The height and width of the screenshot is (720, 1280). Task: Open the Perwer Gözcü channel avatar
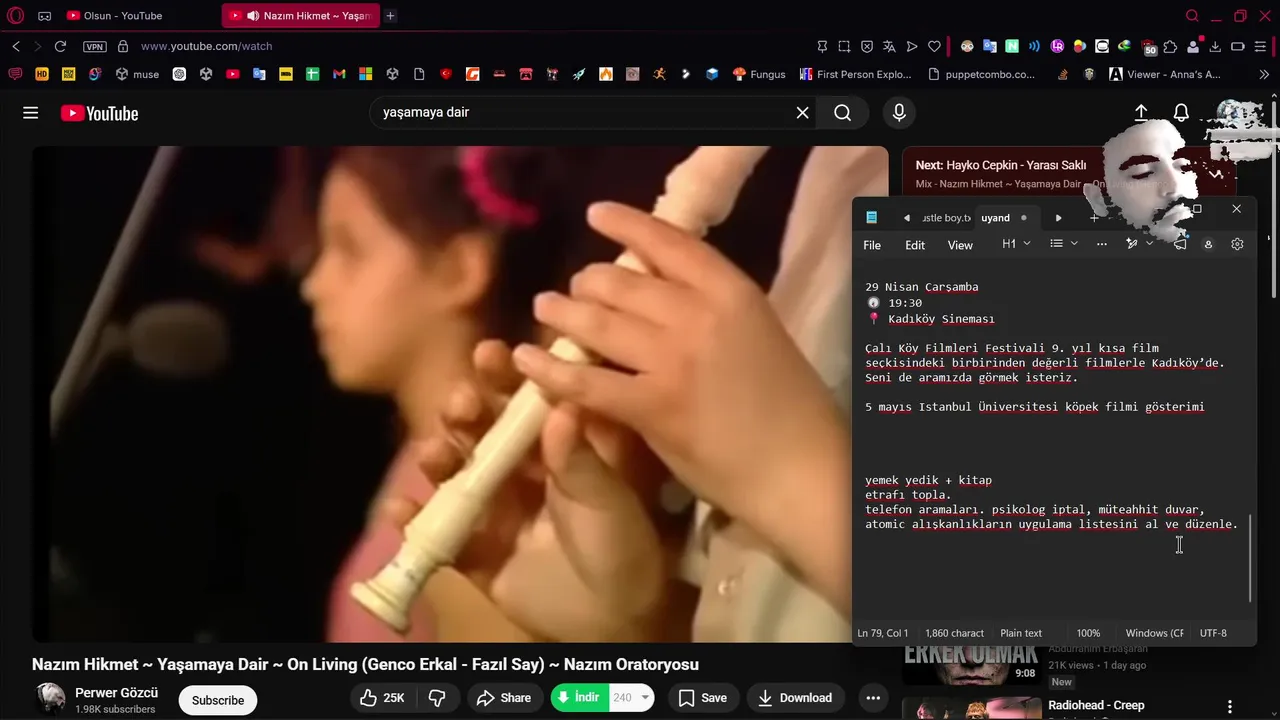pyautogui.click(x=50, y=698)
